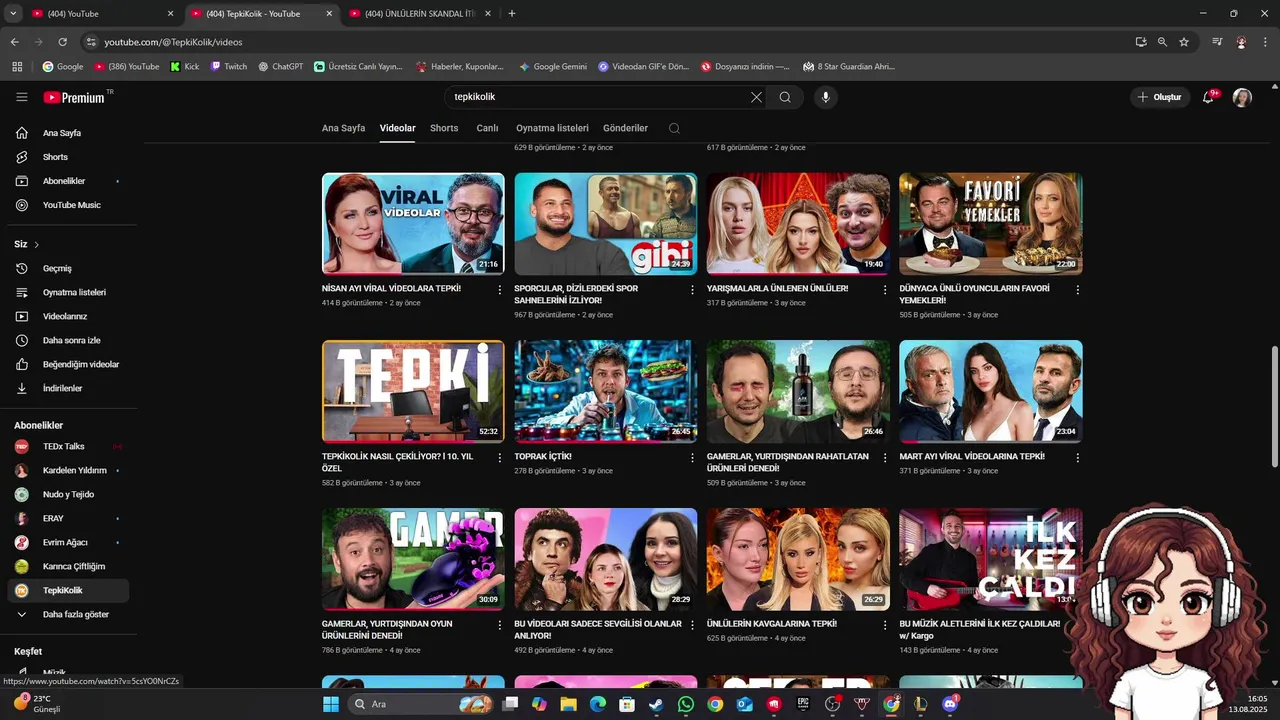This screenshot has height=720, width=1280.
Task: Click the YouTube search input field
Action: pyautogui.click(x=600, y=97)
